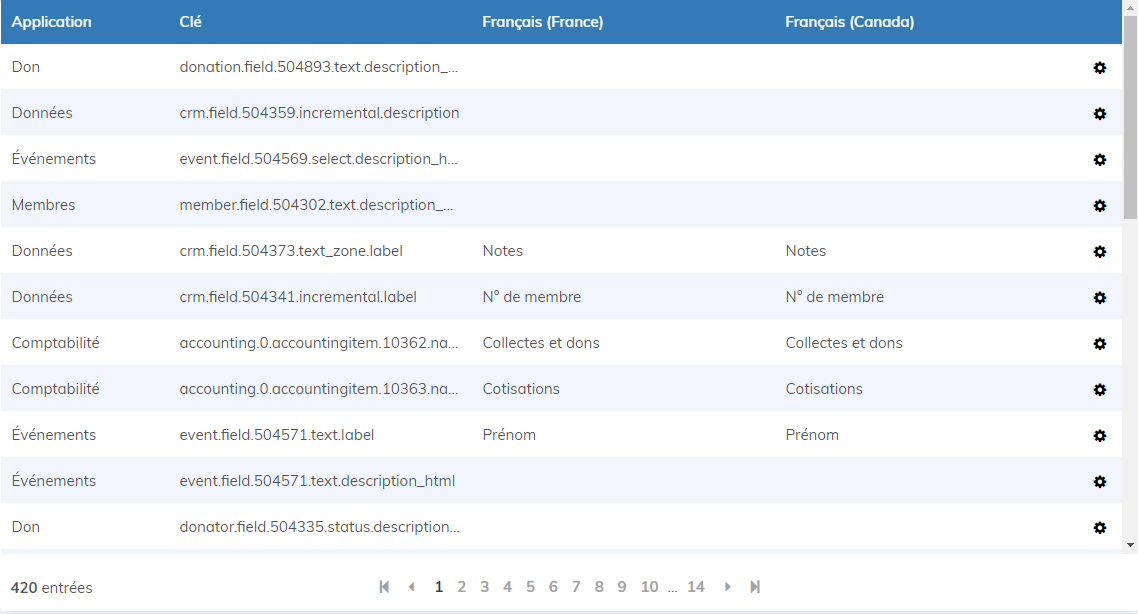Click gear icon in member.field.504302 row
Image resolution: width=1138 pixels, height=614 pixels.
coord(1099,206)
